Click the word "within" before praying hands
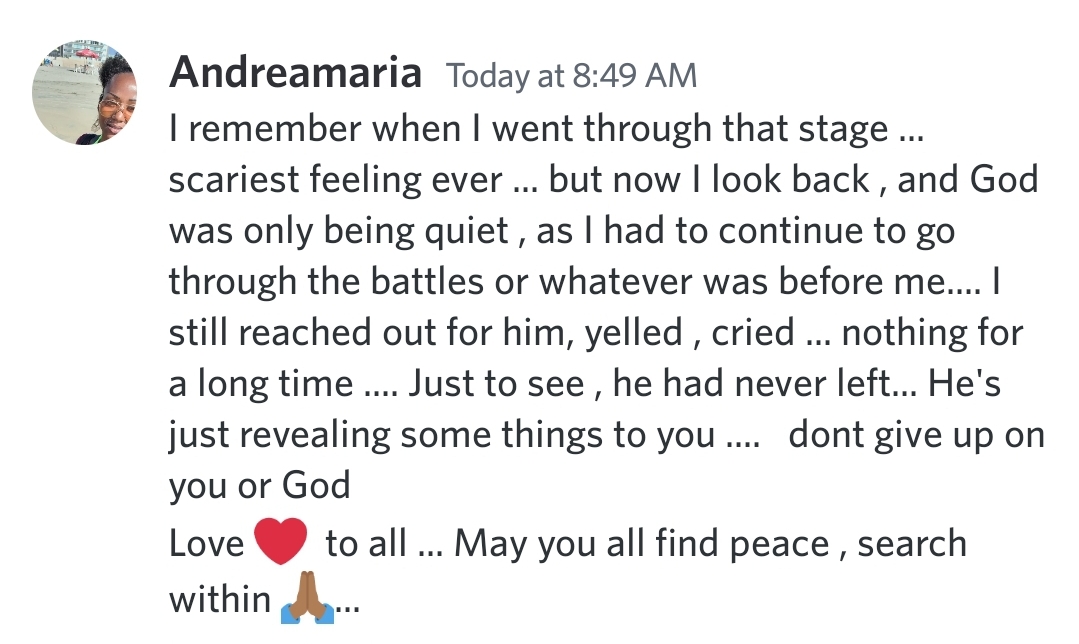Viewport: 1079px width, 644px height. click(x=219, y=598)
